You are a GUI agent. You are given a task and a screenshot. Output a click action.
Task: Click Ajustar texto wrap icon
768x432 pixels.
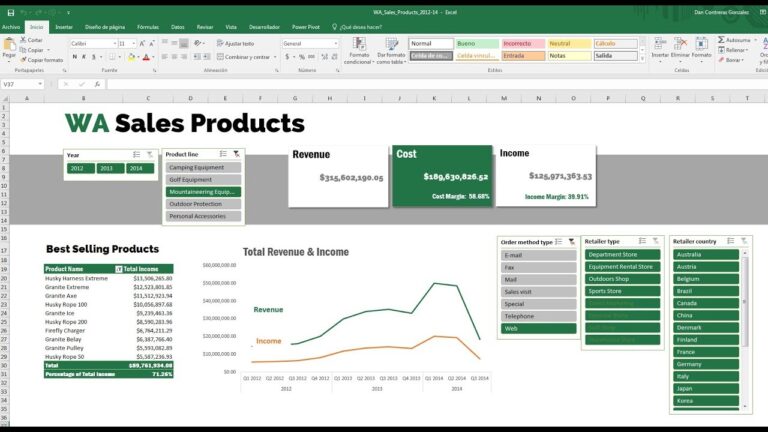(220, 44)
